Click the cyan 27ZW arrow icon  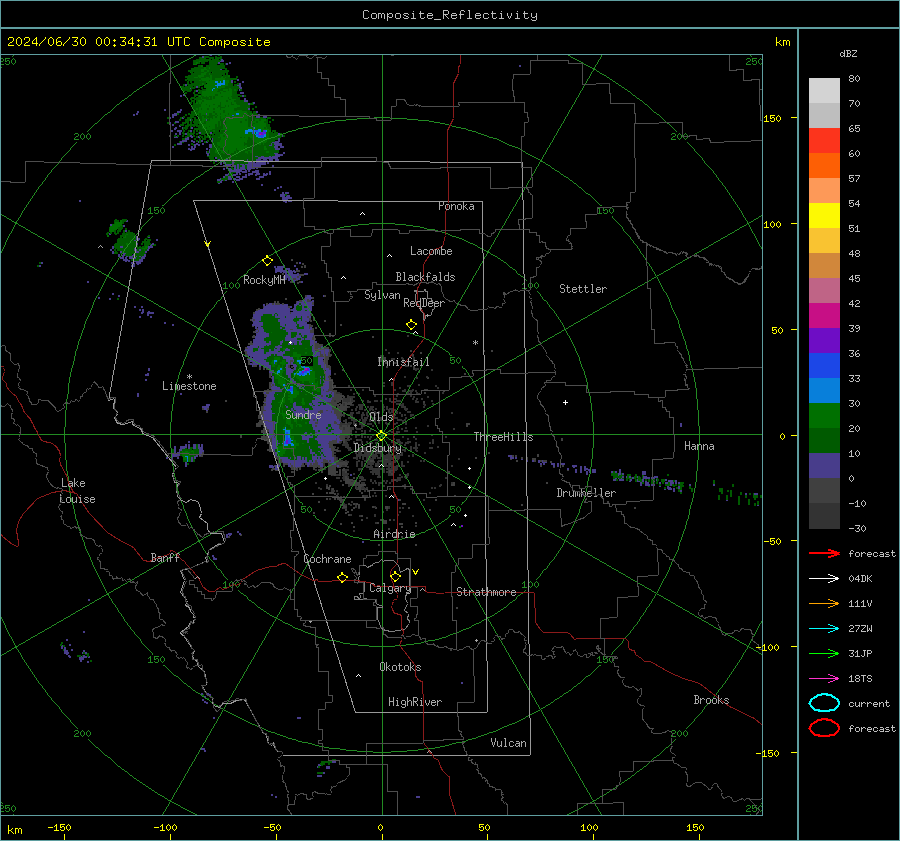click(824, 628)
